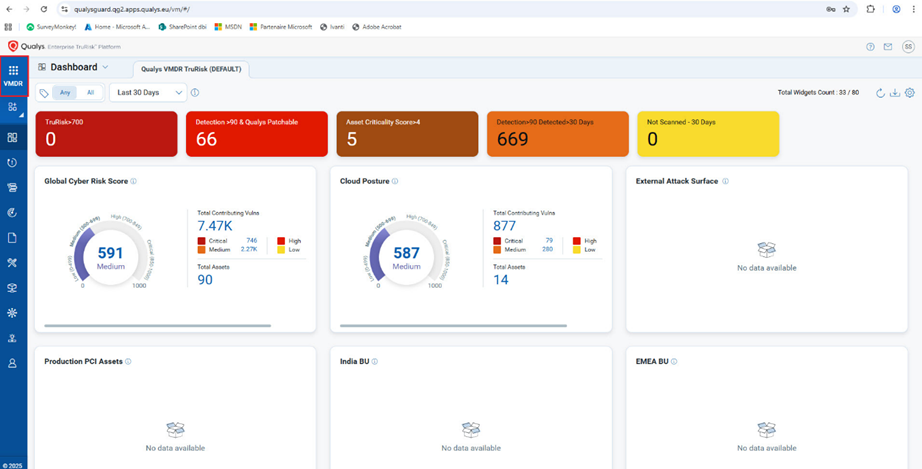Open the Chrome three-dot menu
The height and width of the screenshot is (469, 922).
pos(912,9)
